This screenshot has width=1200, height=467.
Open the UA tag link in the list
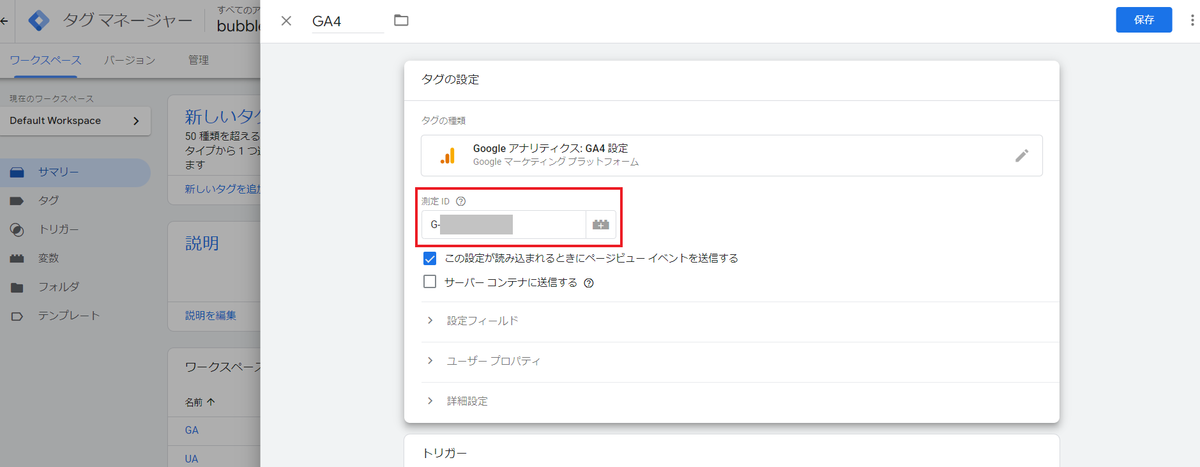click(x=192, y=459)
